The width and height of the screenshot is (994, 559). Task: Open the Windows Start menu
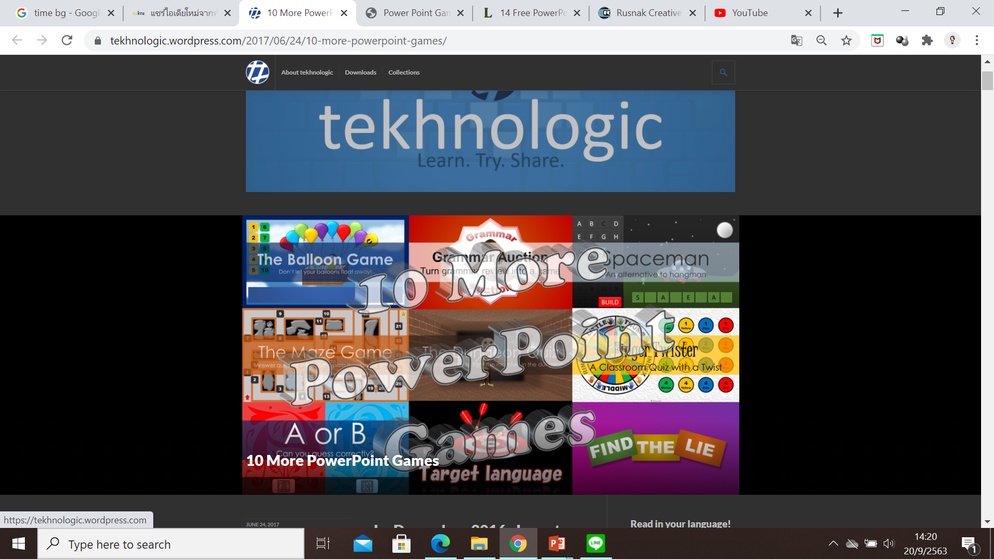[18, 544]
